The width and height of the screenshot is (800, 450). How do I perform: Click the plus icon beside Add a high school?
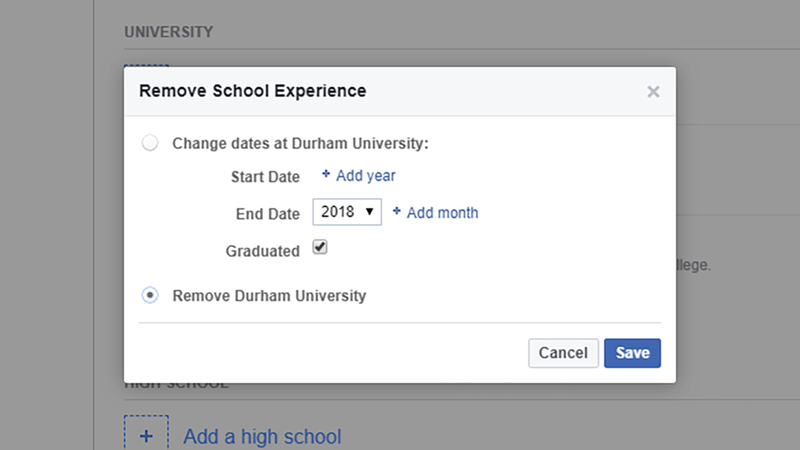point(146,436)
